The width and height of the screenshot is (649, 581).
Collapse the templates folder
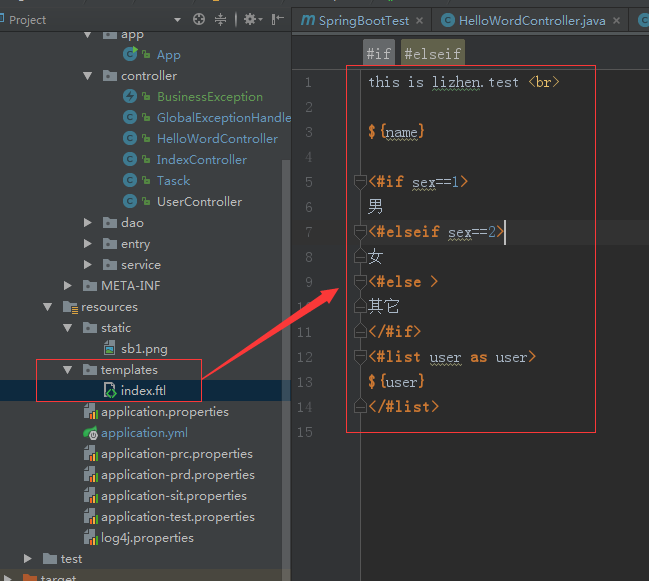[67, 370]
